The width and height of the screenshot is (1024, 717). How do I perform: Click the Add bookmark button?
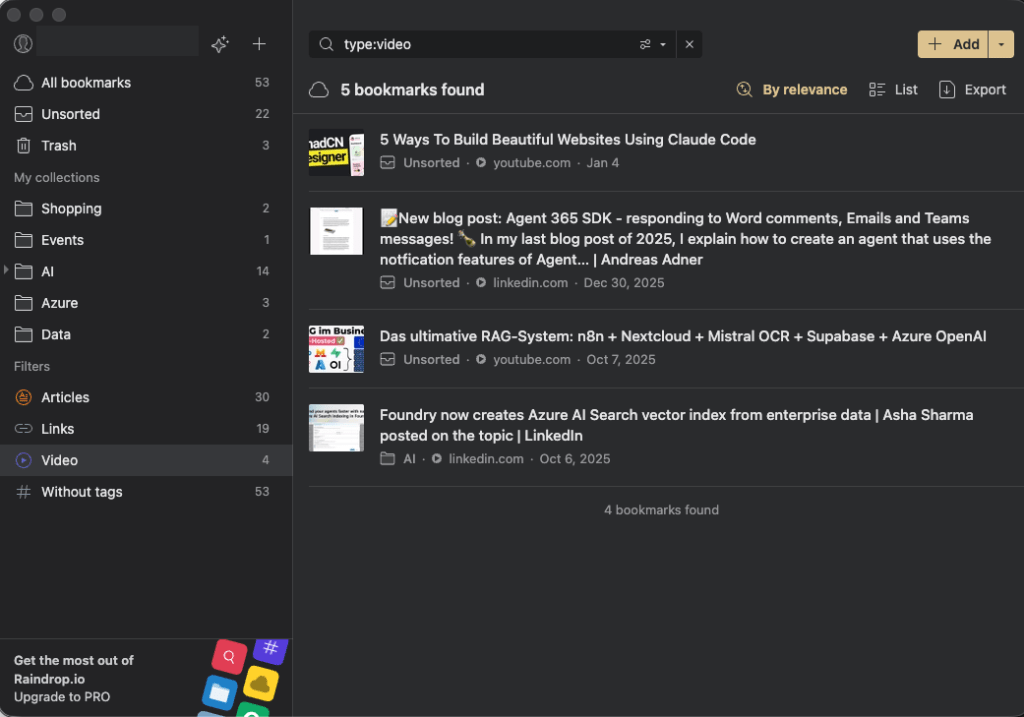pyautogui.click(x=953, y=44)
